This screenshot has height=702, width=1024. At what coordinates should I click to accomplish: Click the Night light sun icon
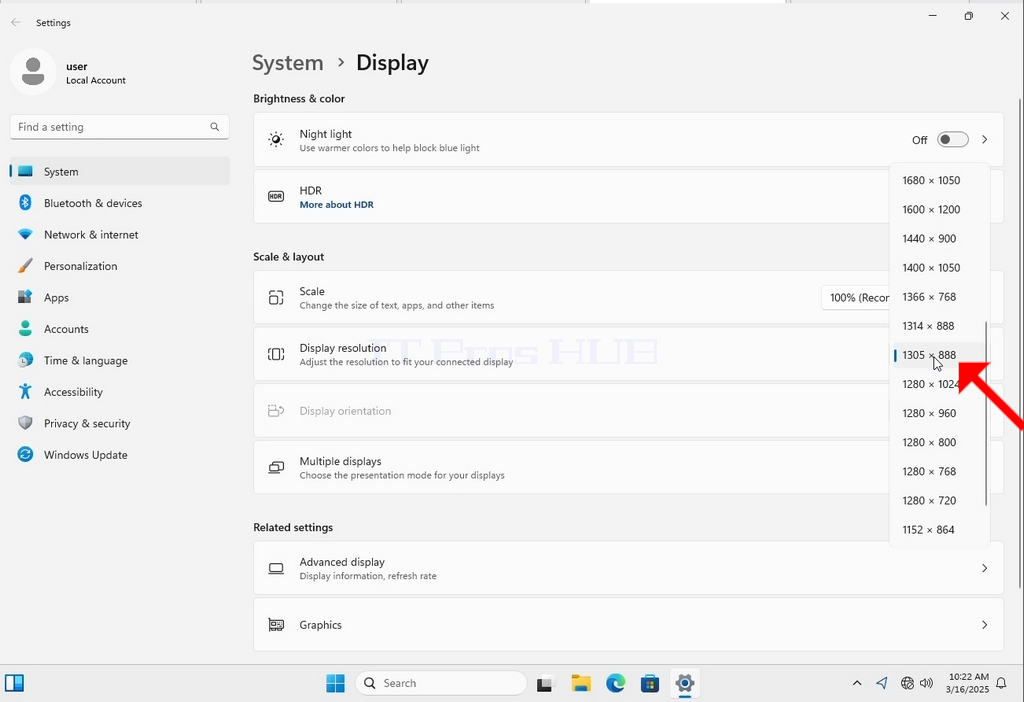pos(276,139)
